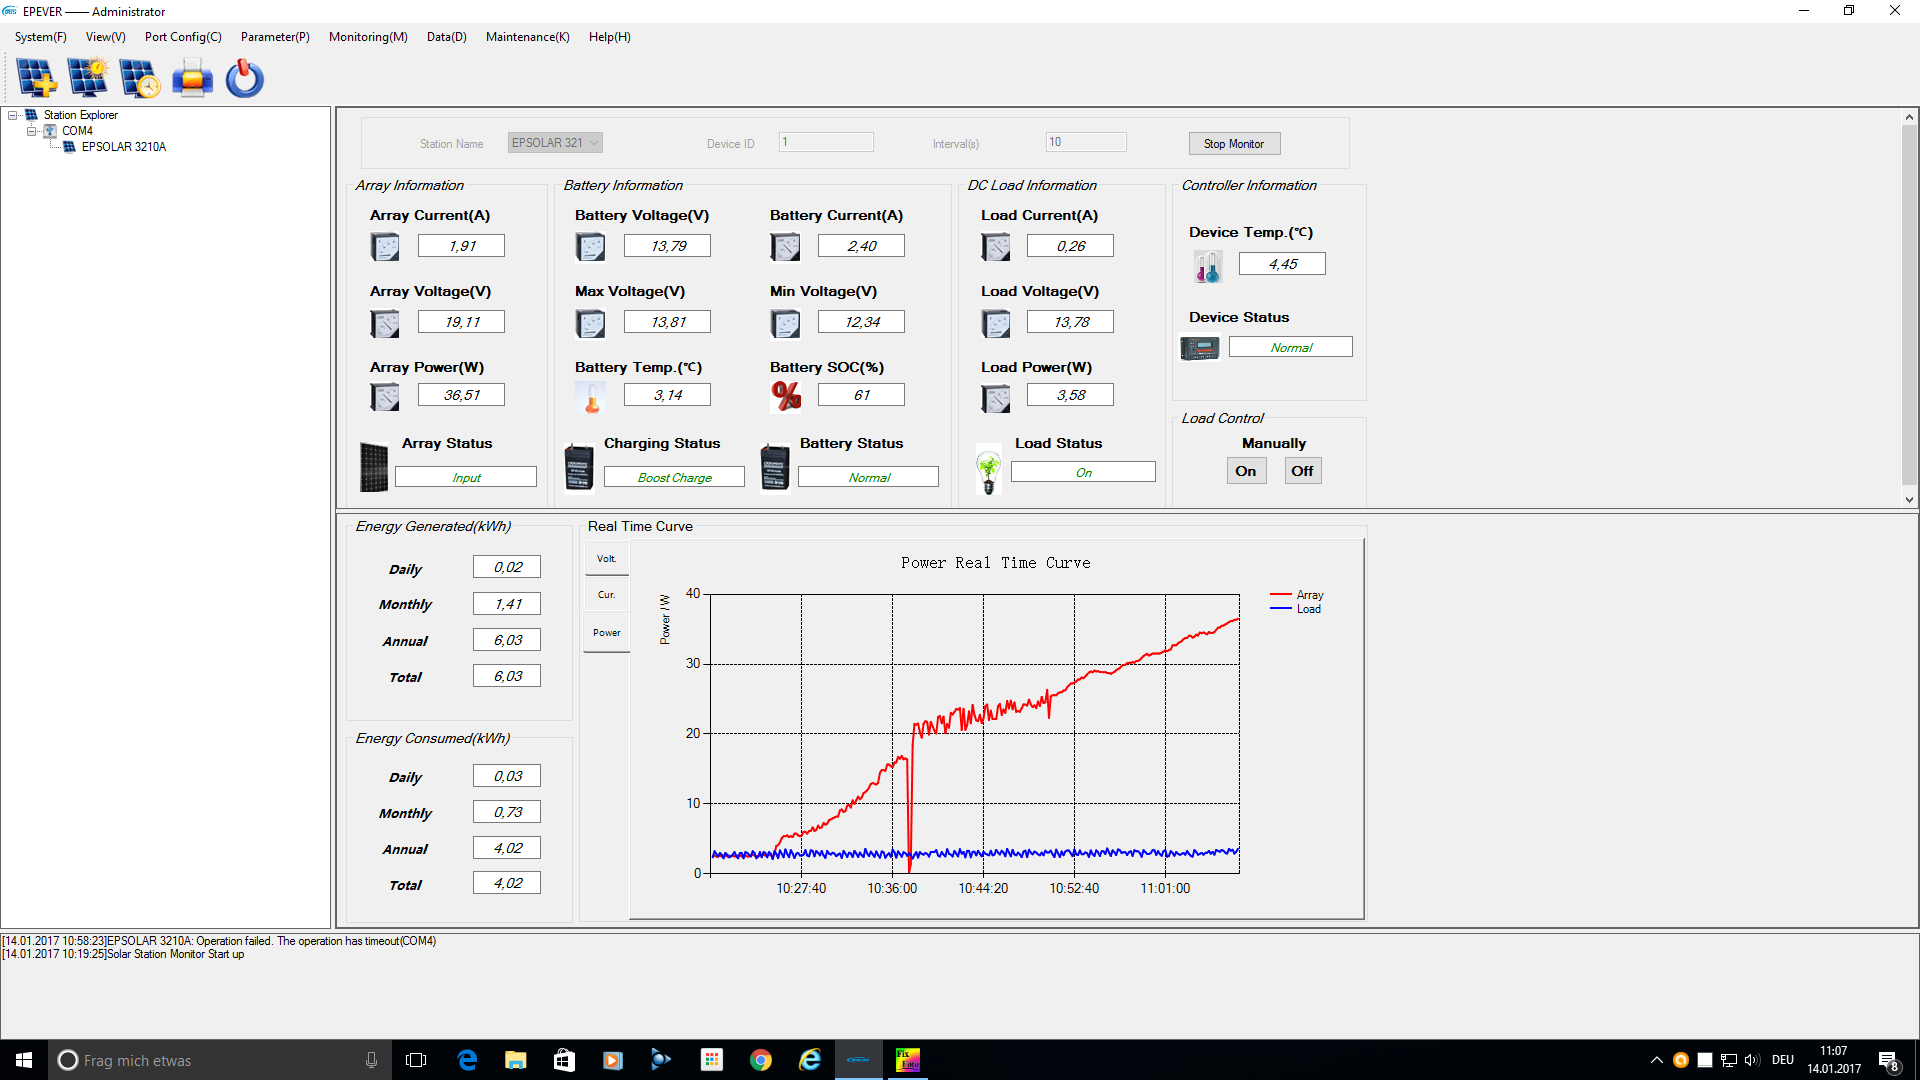Click the Battery SOC percent icon
Image resolution: width=1920 pixels, height=1080 pixels.
pos(786,396)
